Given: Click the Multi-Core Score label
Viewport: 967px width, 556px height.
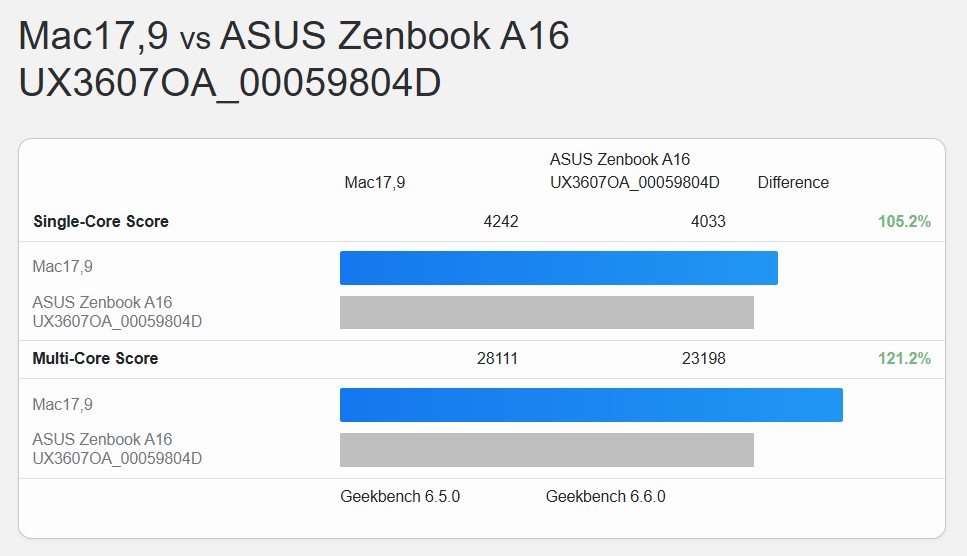Looking at the screenshot, I should click(x=95, y=358).
